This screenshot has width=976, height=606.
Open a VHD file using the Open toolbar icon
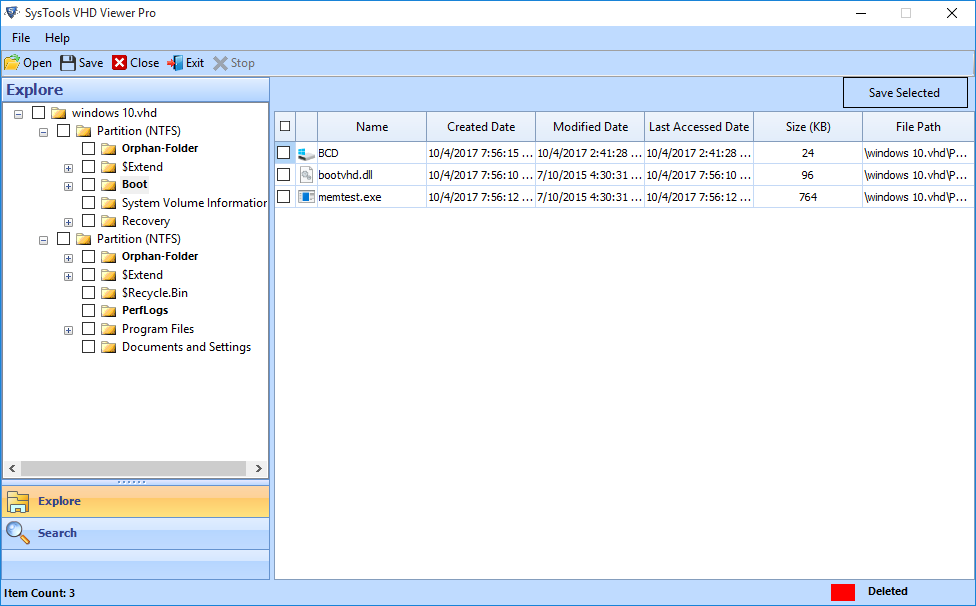tap(13, 62)
